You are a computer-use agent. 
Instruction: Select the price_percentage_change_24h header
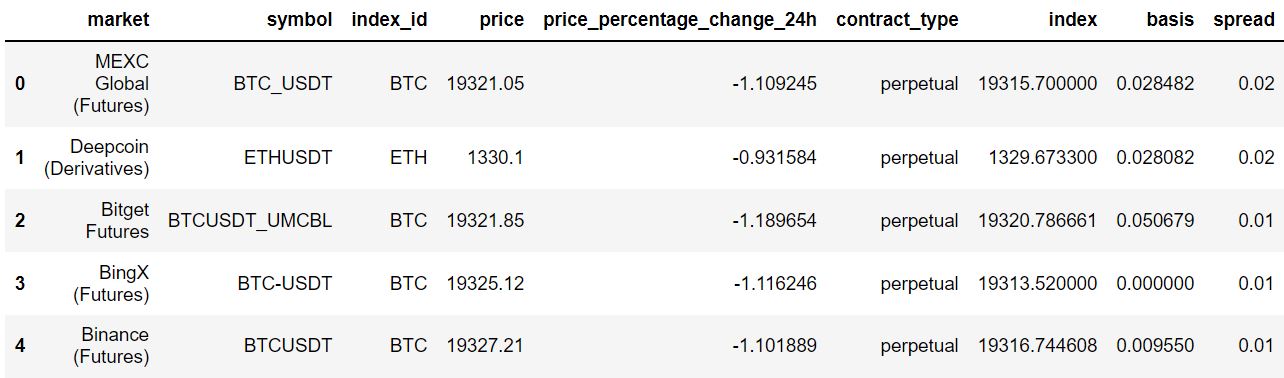[680, 20]
